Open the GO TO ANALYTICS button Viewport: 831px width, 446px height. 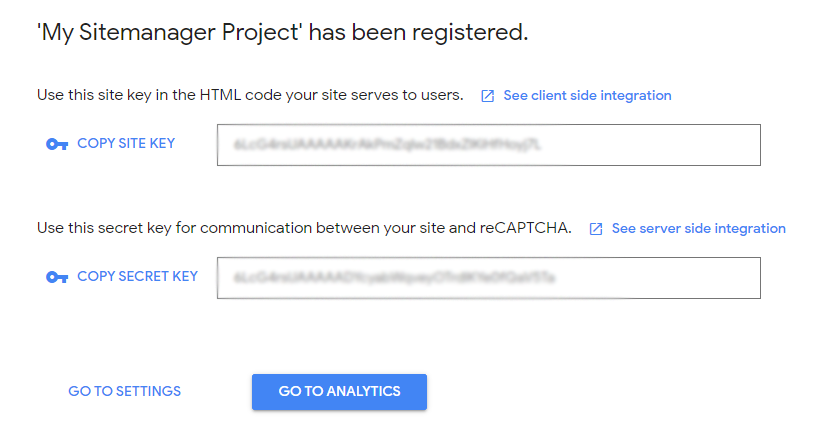(x=339, y=392)
